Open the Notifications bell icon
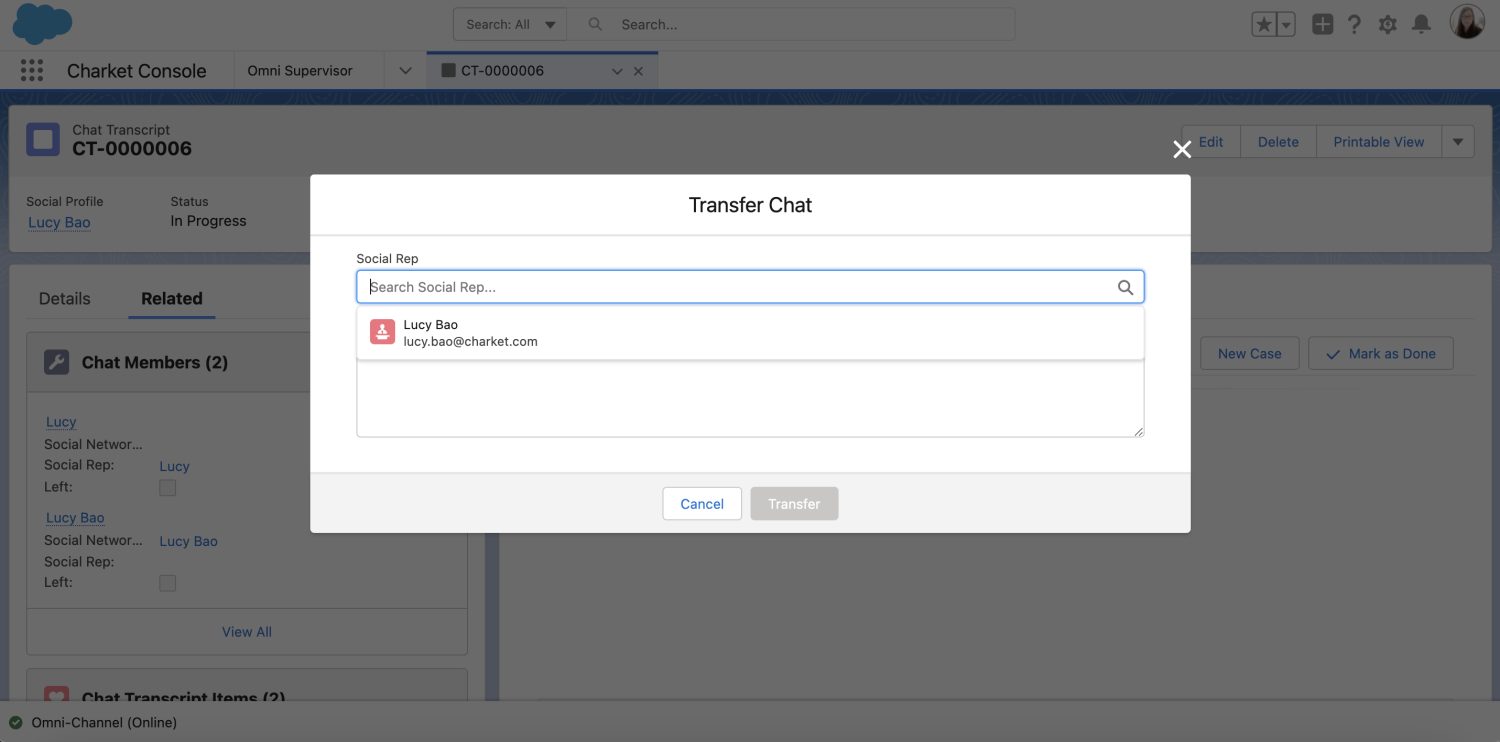This screenshot has width=1500, height=742. coord(1421,24)
